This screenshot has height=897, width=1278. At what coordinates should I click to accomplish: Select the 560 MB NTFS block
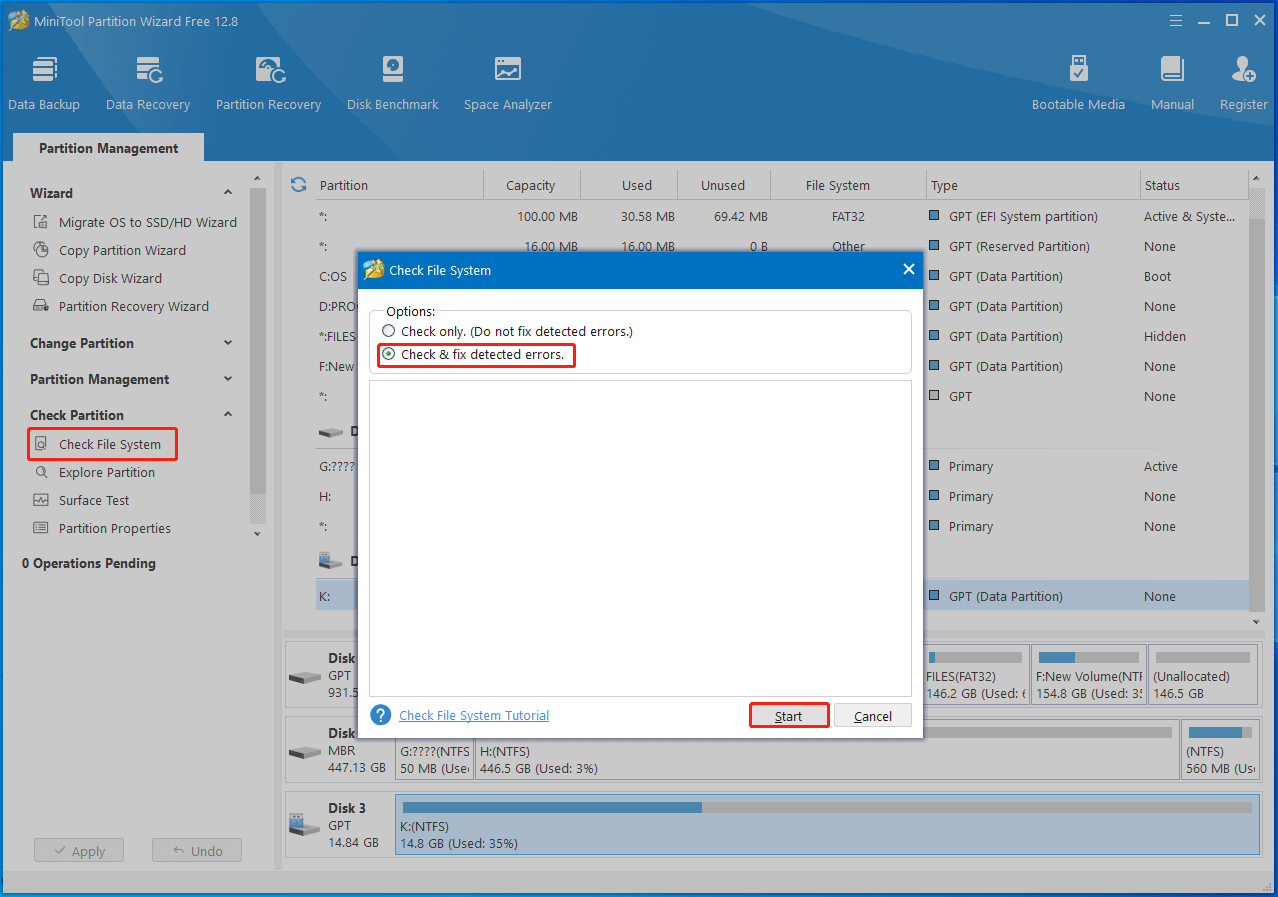(x=1220, y=748)
